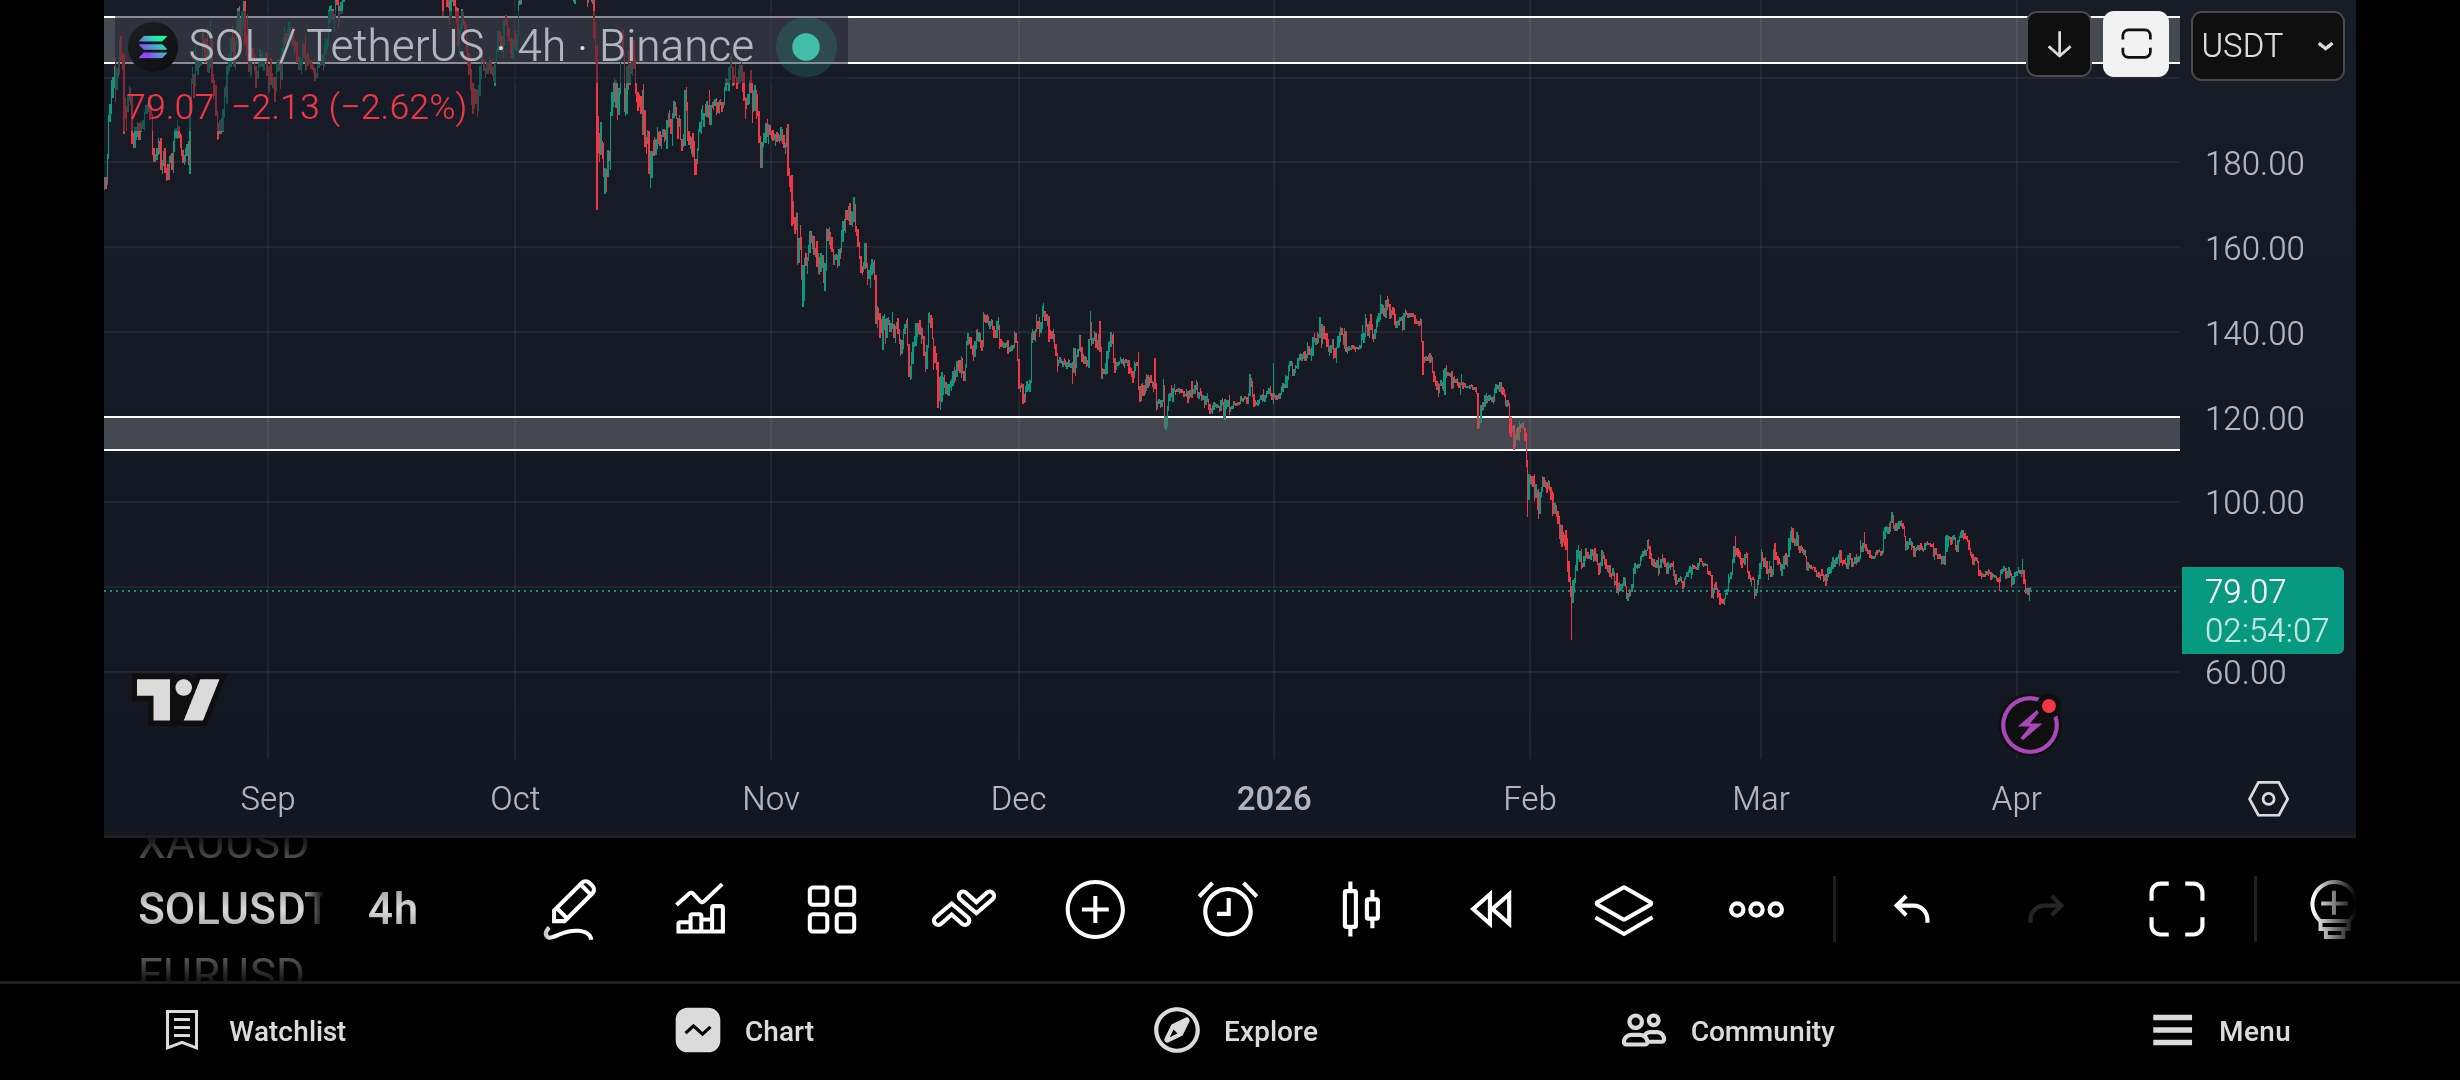Click the price change −2.13 (−2.62%) text
The image size is (2460, 1080).
[x=349, y=107]
